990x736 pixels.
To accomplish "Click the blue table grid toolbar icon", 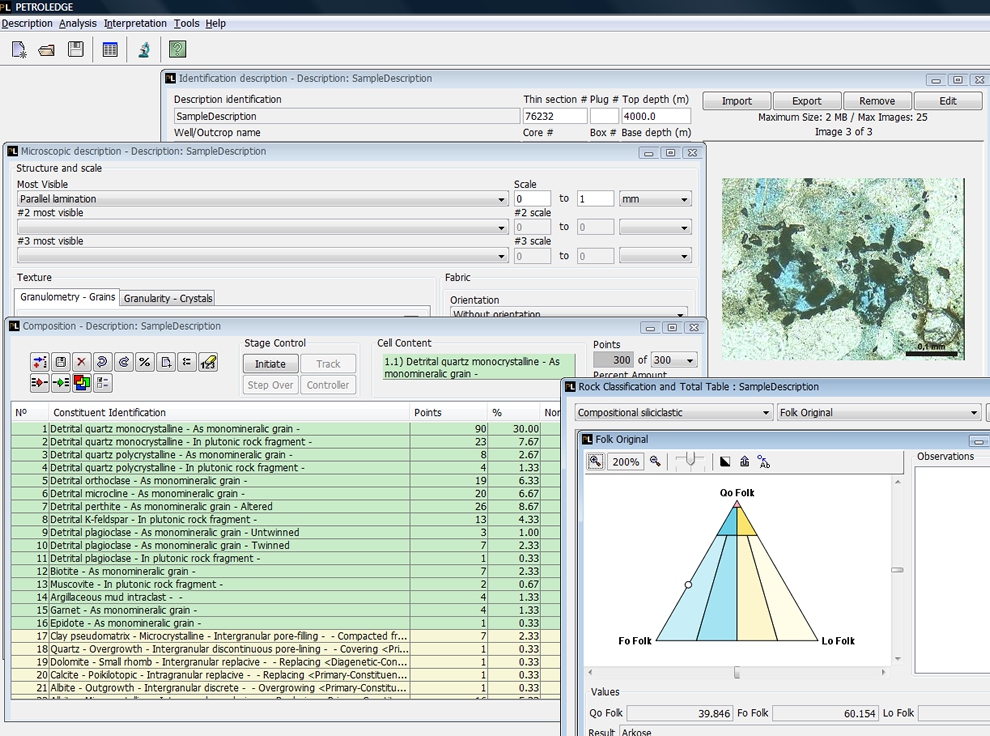I will click(110, 50).
